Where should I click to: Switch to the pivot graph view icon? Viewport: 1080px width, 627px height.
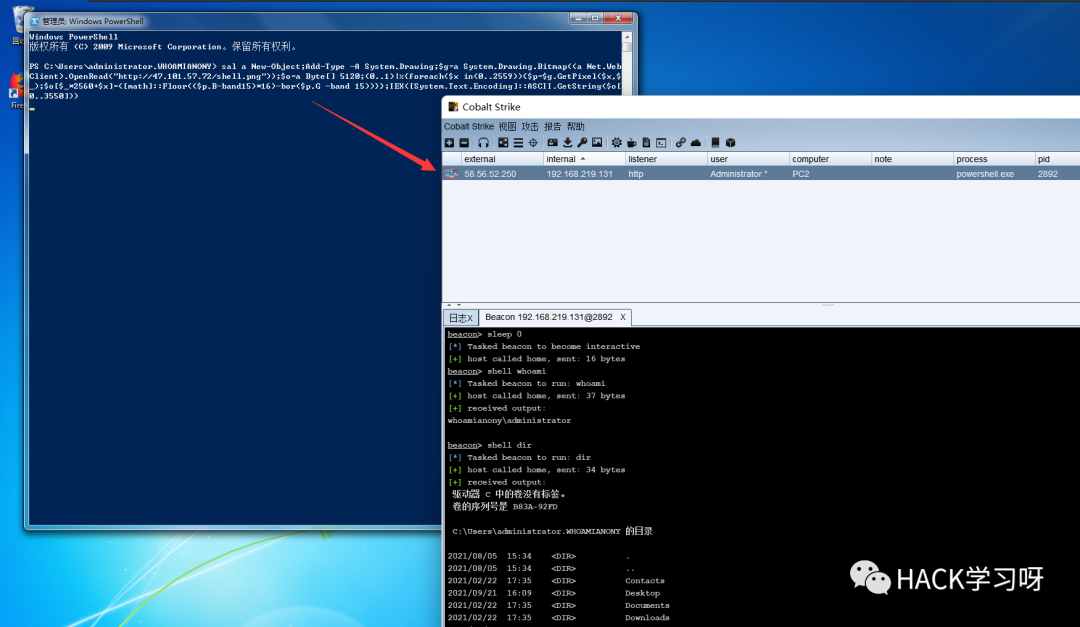click(x=503, y=143)
